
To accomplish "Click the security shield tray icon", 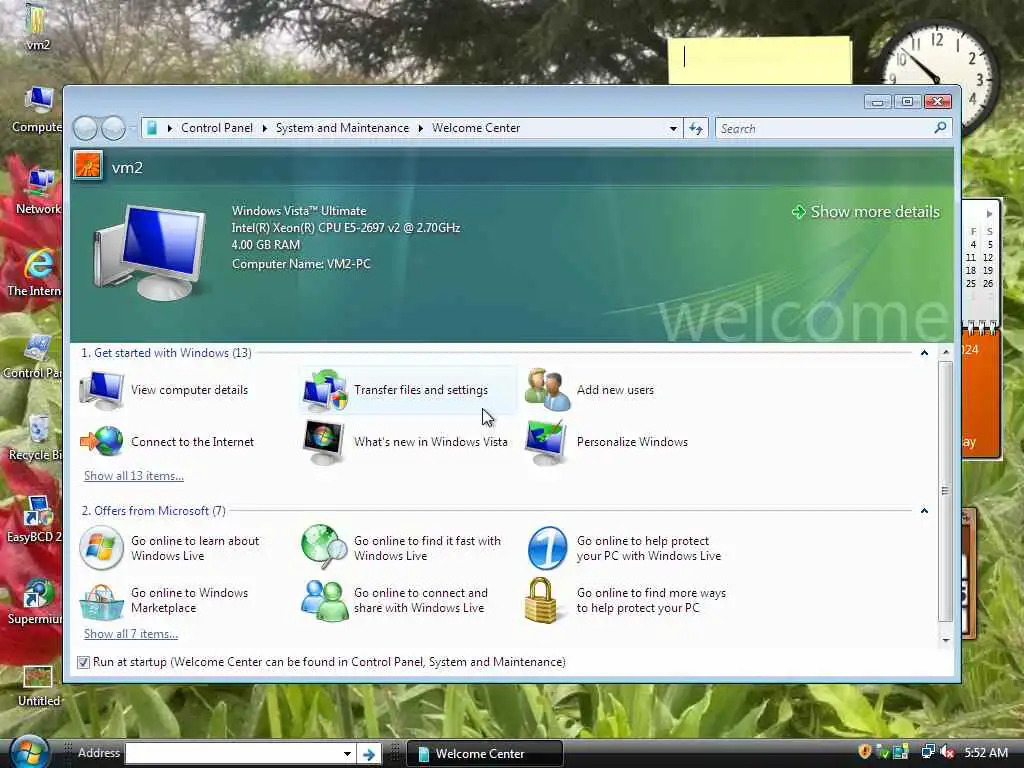I will 865,752.
